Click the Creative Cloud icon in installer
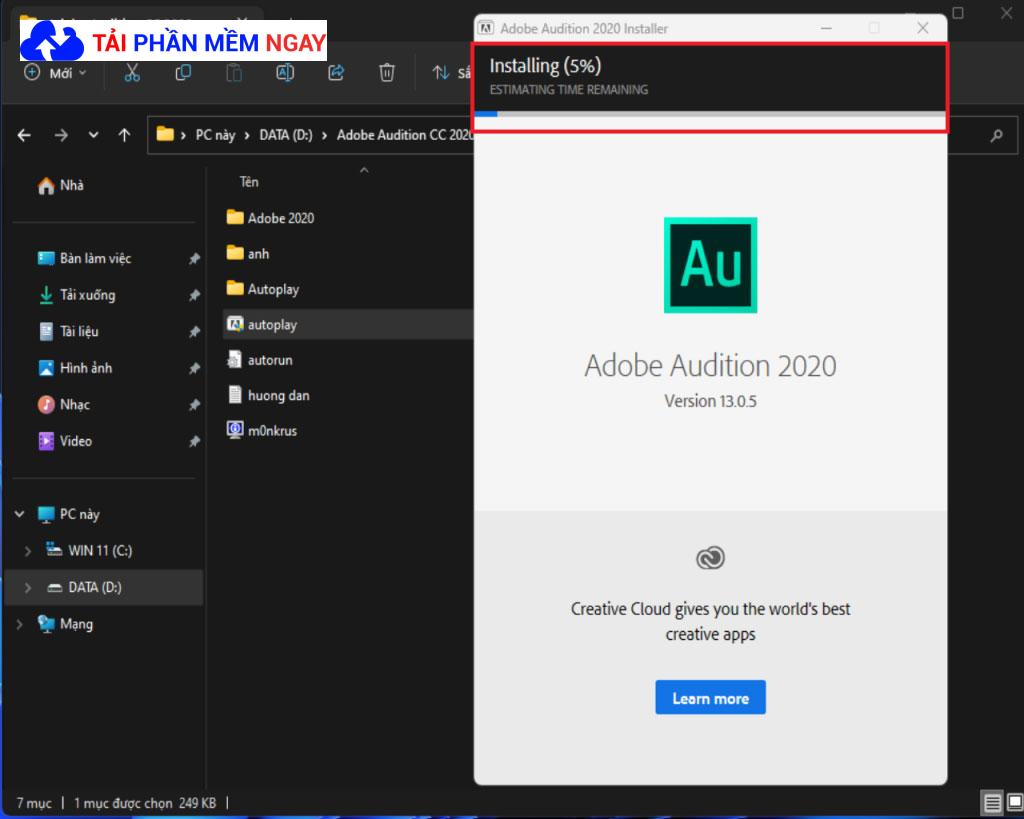This screenshot has width=1024, height=819. (710, 558)
